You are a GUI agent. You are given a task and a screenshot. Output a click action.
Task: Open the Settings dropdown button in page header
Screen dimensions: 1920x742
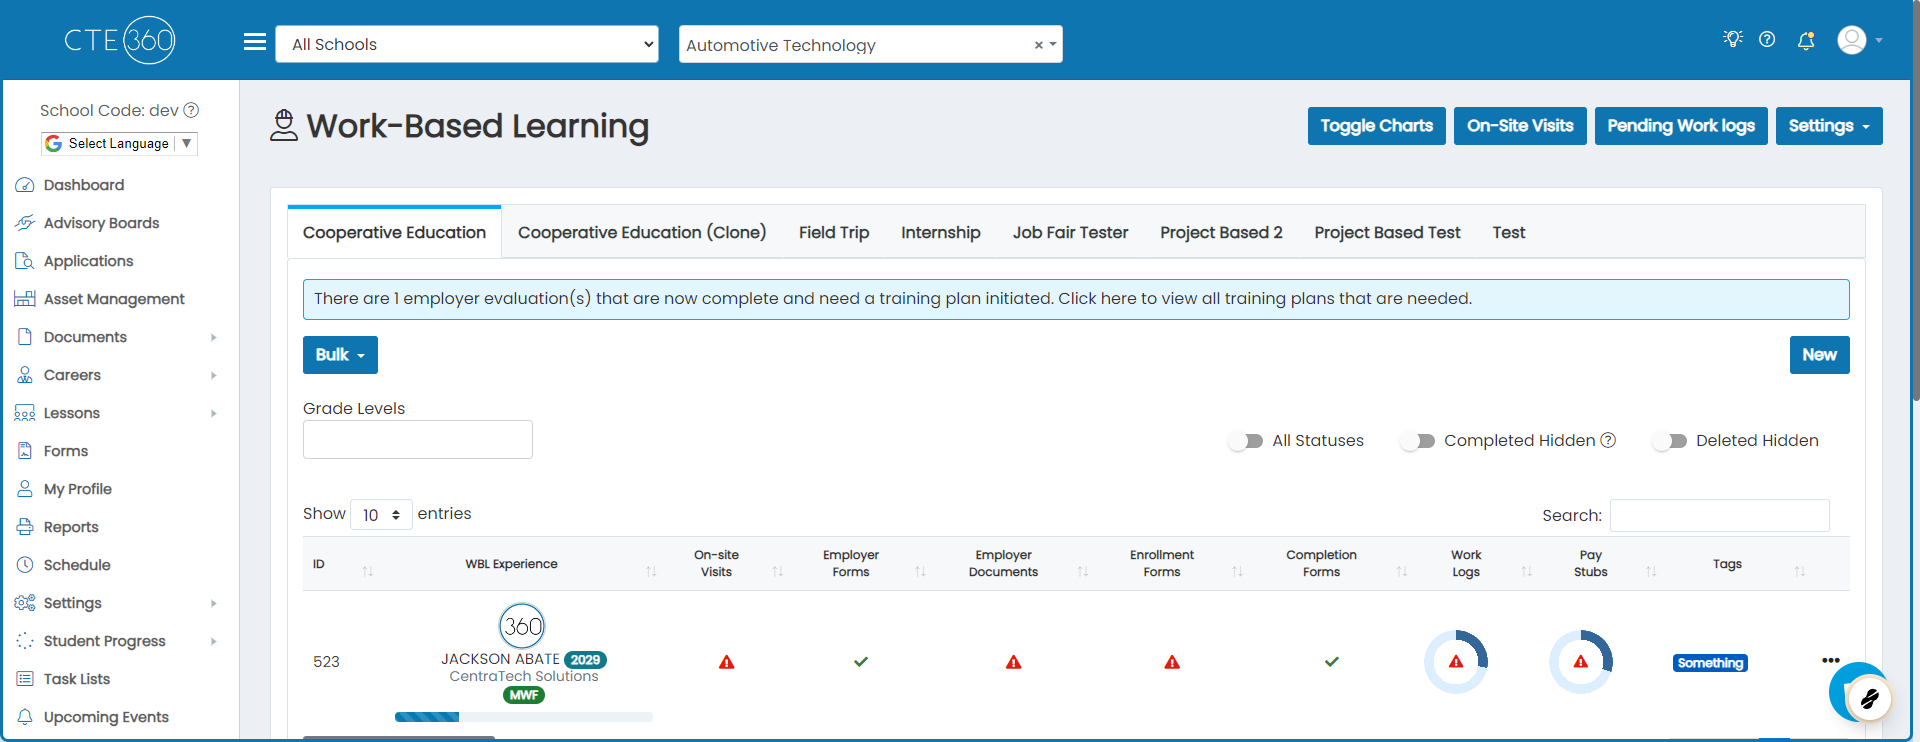pos(1829,126)
